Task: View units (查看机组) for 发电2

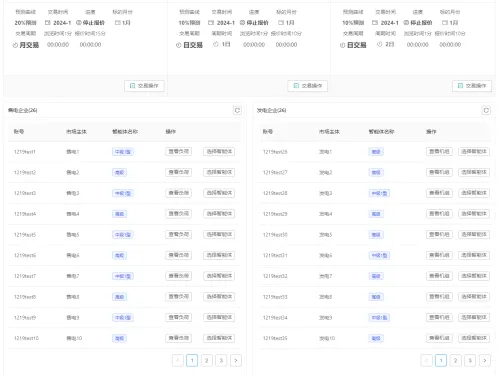Action: pyautogui.click(x=439, y=172)
